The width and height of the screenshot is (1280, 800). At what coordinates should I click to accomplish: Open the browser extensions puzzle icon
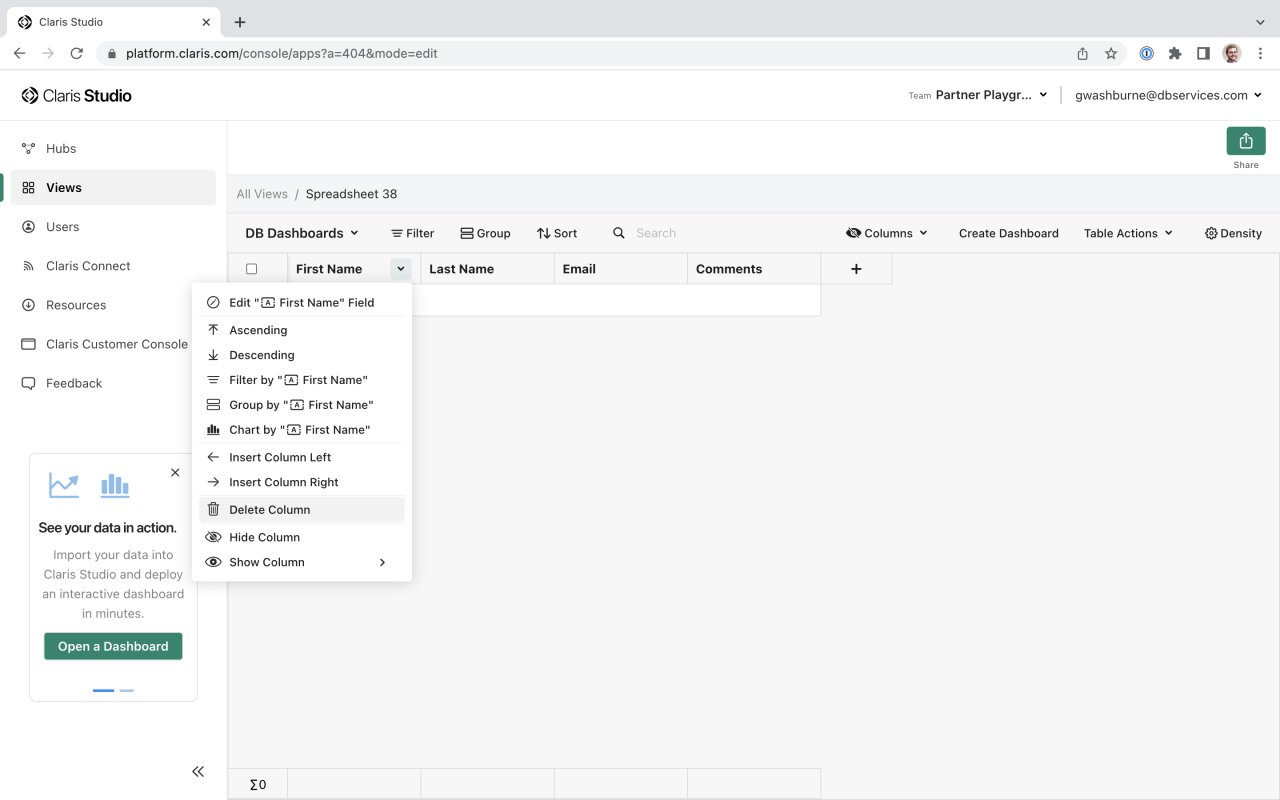click(1175, 54)
